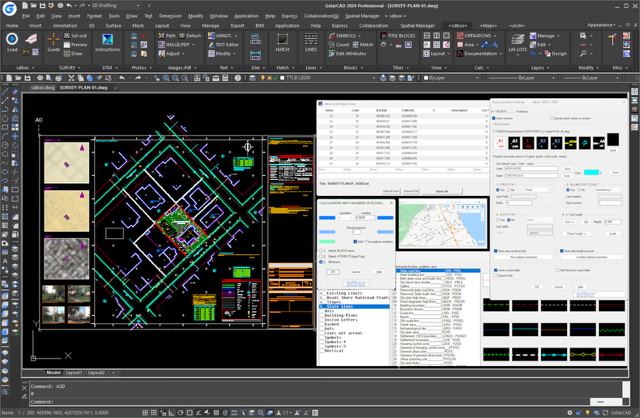This screenshot has height=418, width=640.
Task: Open DTM Instructions icon
Action: 107,40
